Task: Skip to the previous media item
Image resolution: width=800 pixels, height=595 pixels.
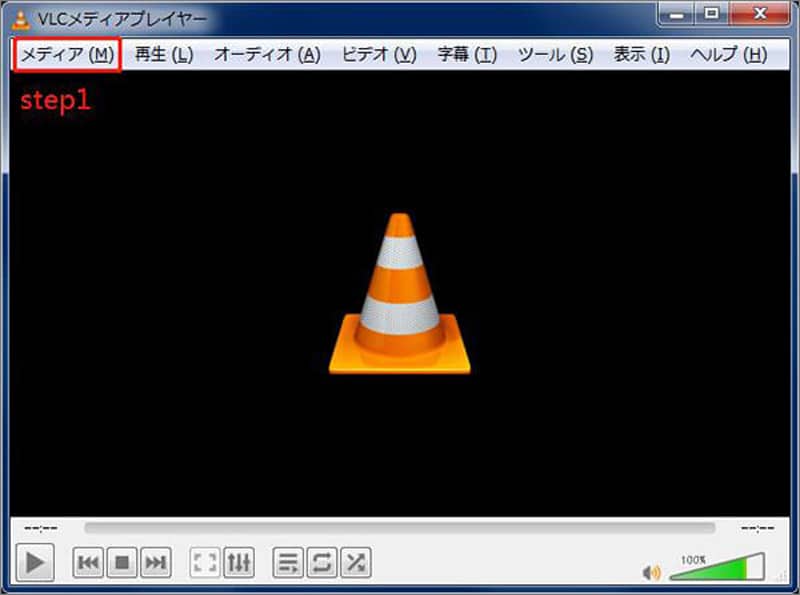Action: click(x=88, y=562)
